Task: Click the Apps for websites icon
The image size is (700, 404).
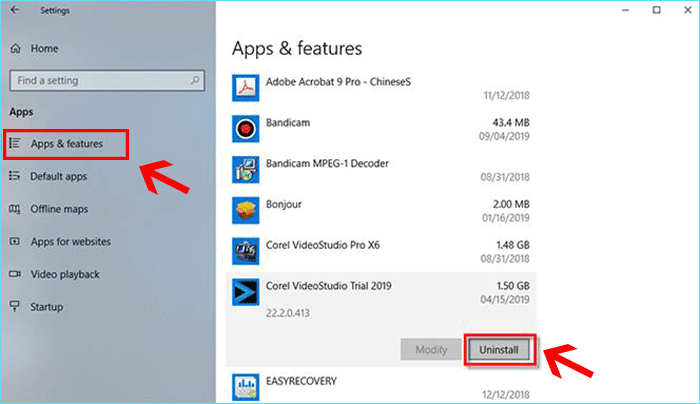Action: pos(15,242)
